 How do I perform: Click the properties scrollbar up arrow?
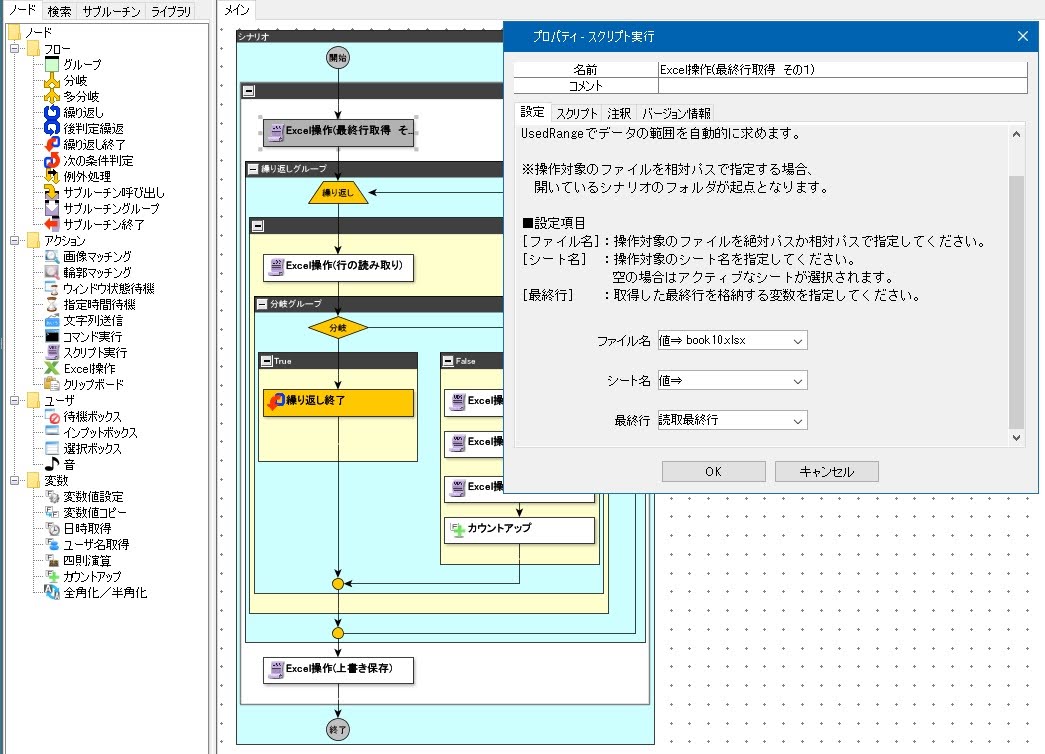click(1016, 134)
